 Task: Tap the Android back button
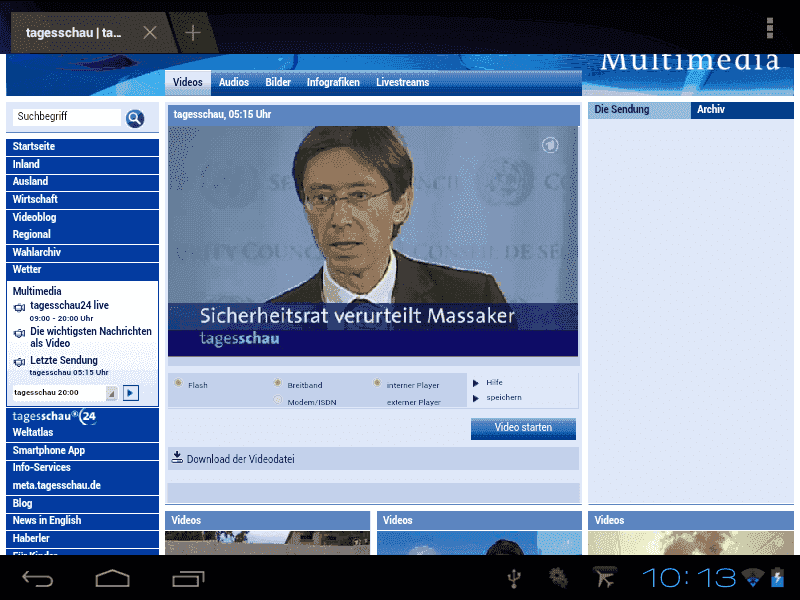click(x=37, y=579)
